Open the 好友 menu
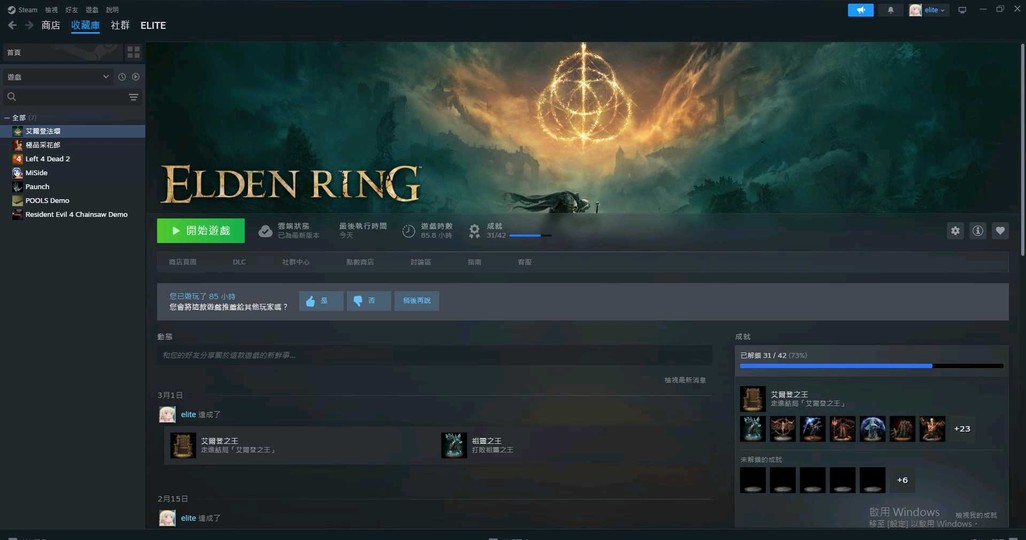The height and width of the screenshot is (540, 1026). tap(71, 10)
